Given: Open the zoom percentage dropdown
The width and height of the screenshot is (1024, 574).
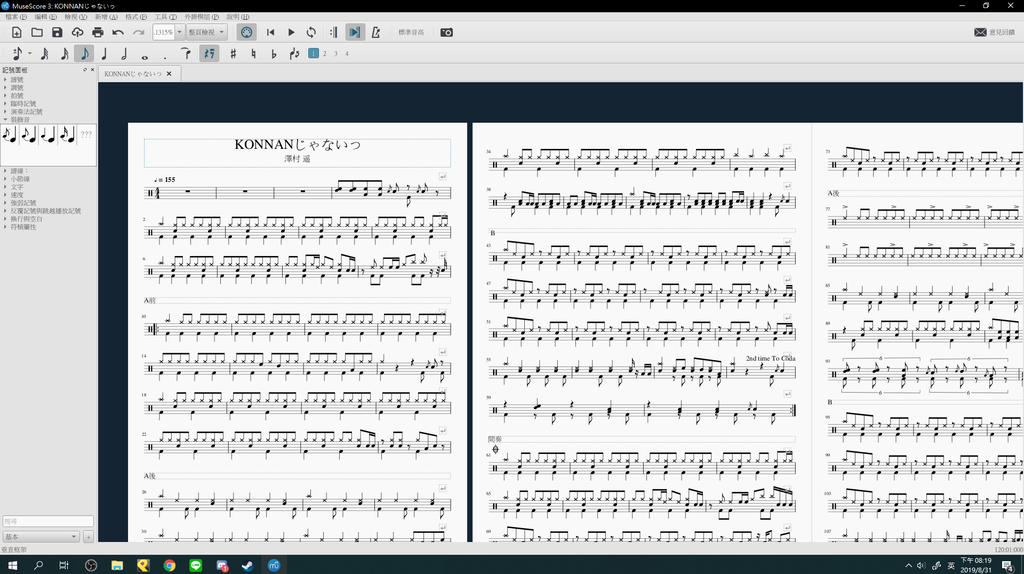Looking at the screenshot, I should pos(180,32).
